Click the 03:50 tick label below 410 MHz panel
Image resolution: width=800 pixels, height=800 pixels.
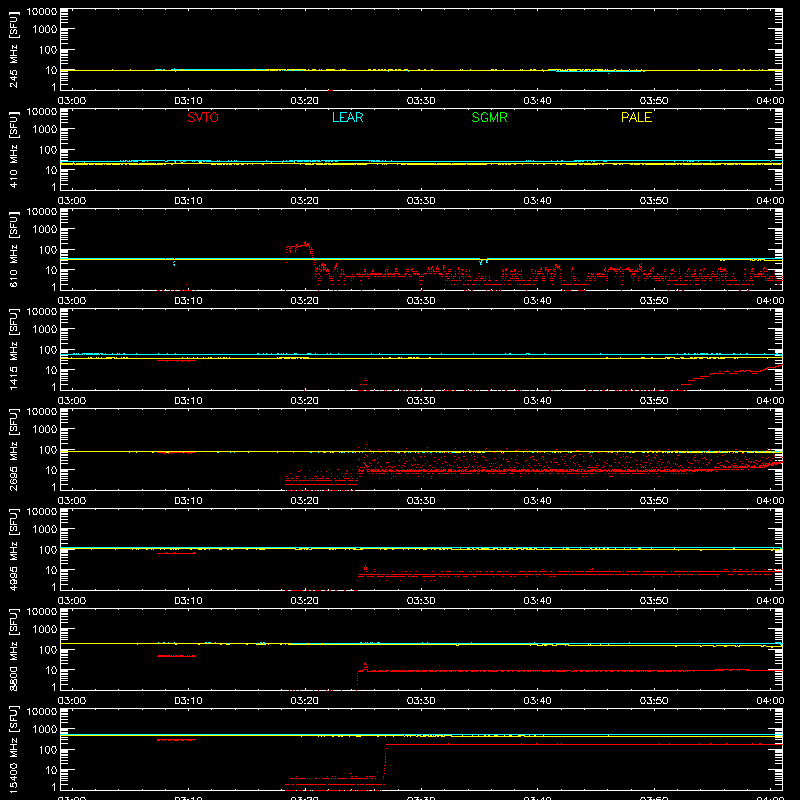coord(654,201)
